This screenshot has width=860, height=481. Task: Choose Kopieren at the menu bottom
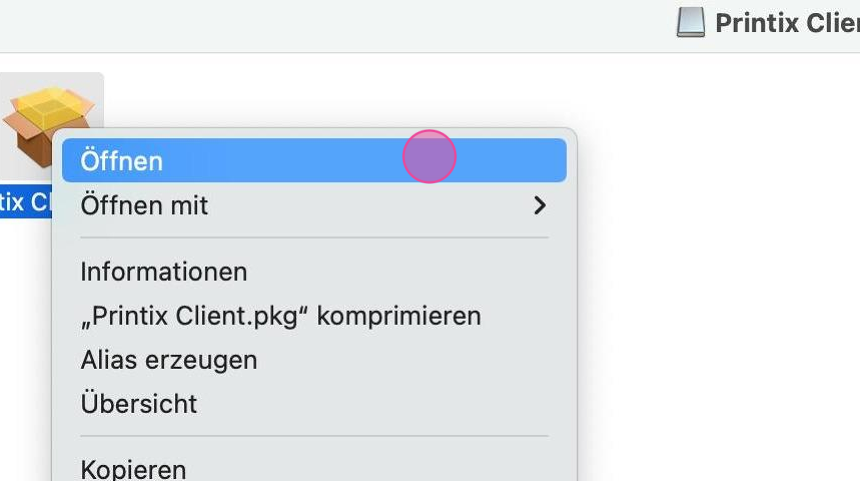coord(133,468)
